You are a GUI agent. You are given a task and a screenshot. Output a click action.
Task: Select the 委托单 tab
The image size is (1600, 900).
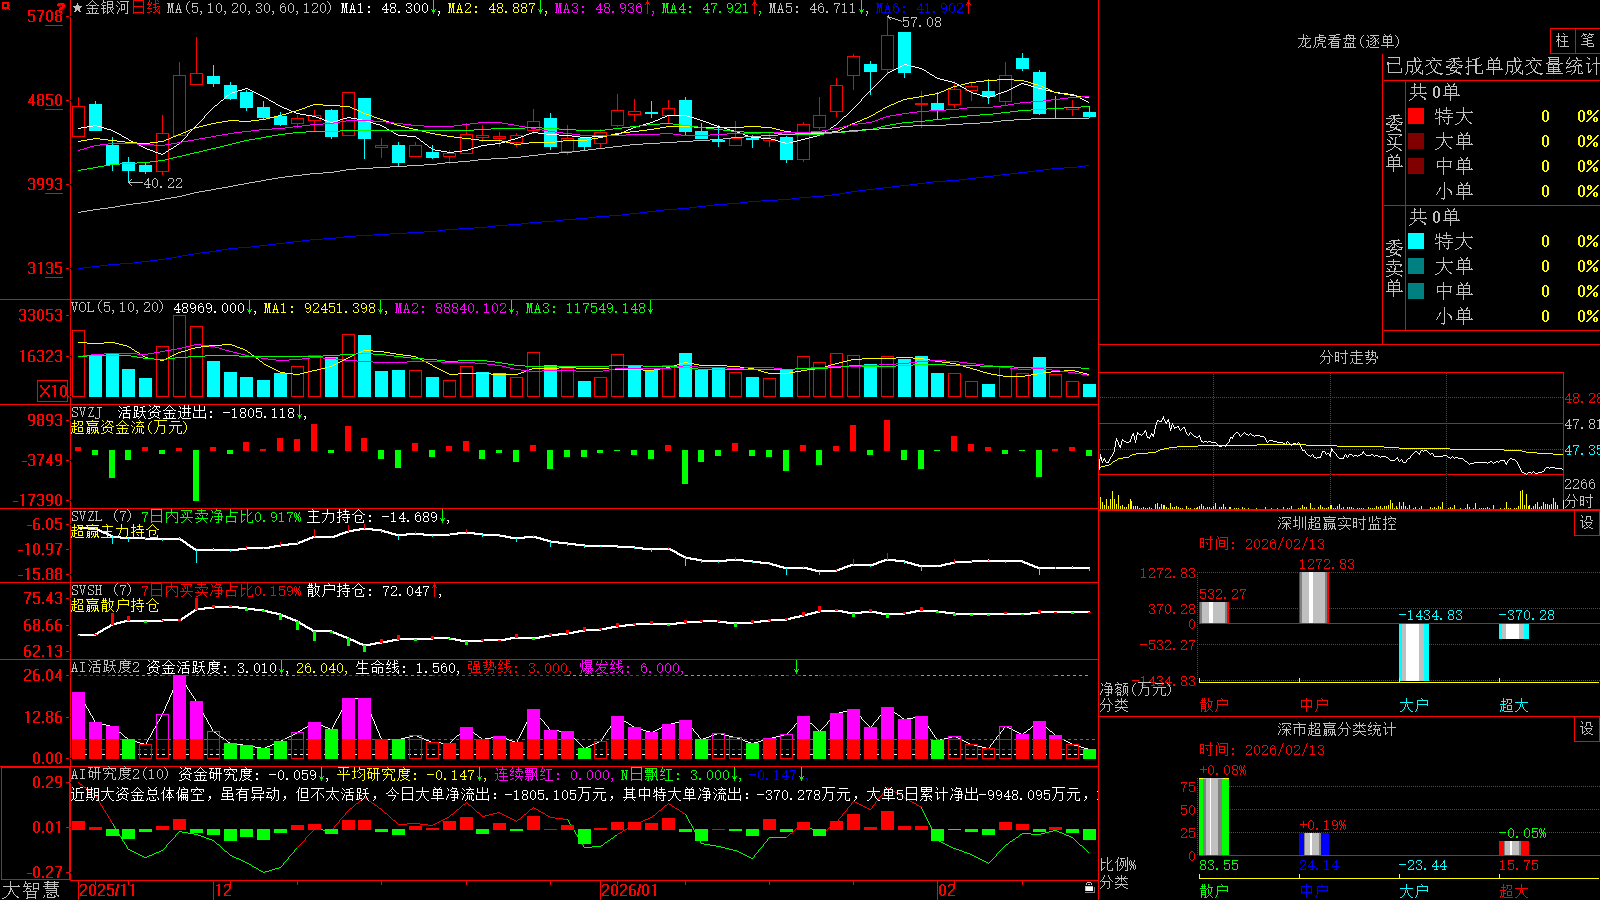click(x=1475, y=67)
